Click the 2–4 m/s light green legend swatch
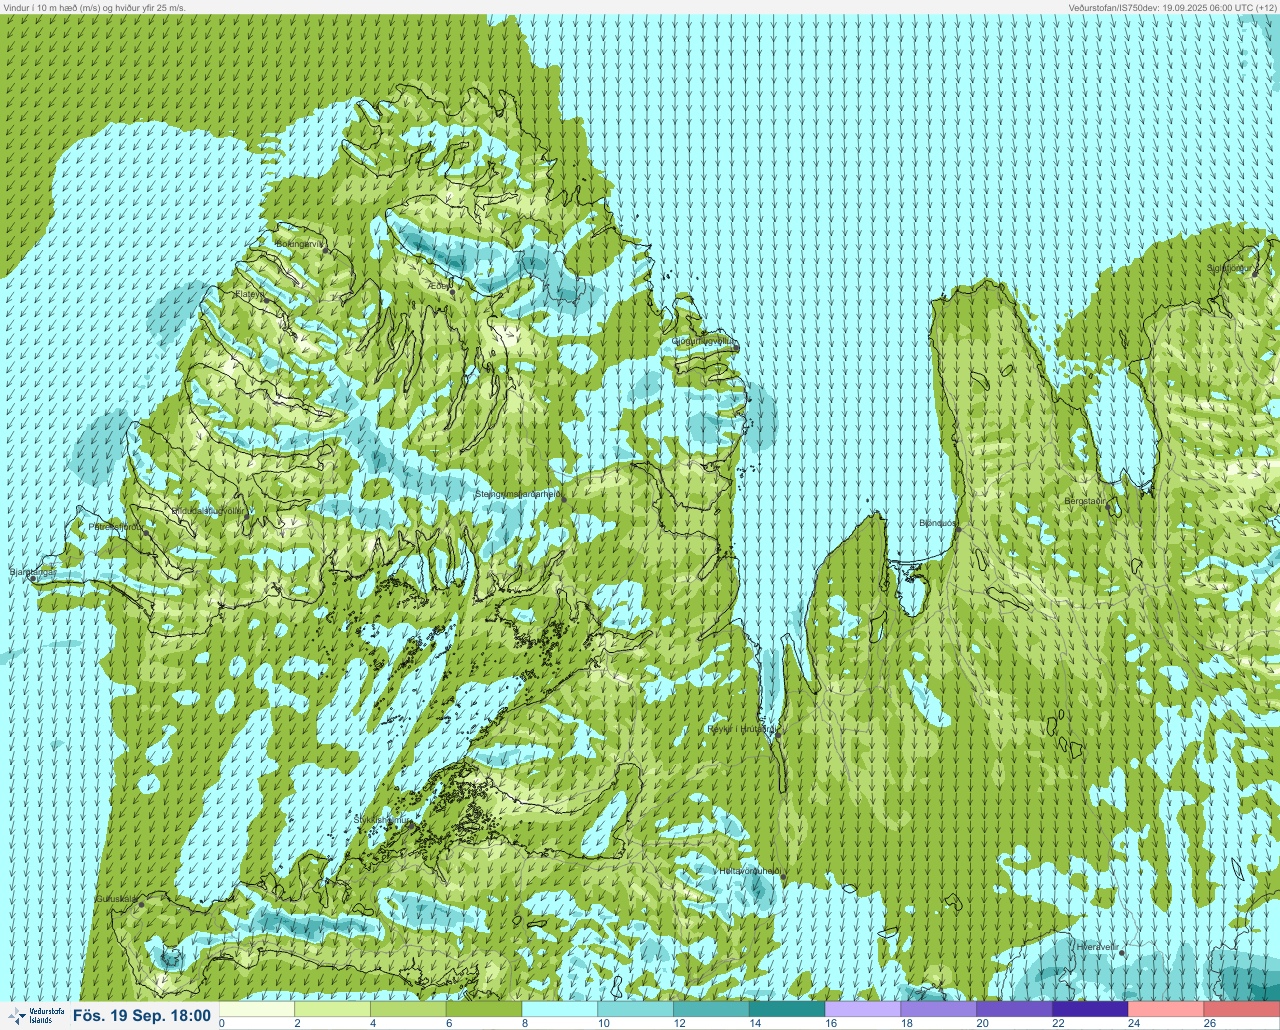 click(332, 1009)
